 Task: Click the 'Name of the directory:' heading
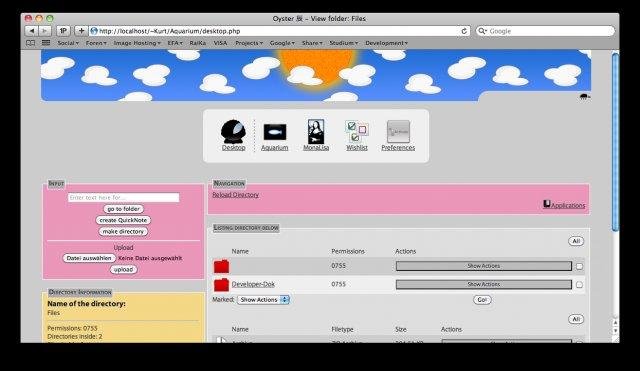pos(87,304)
